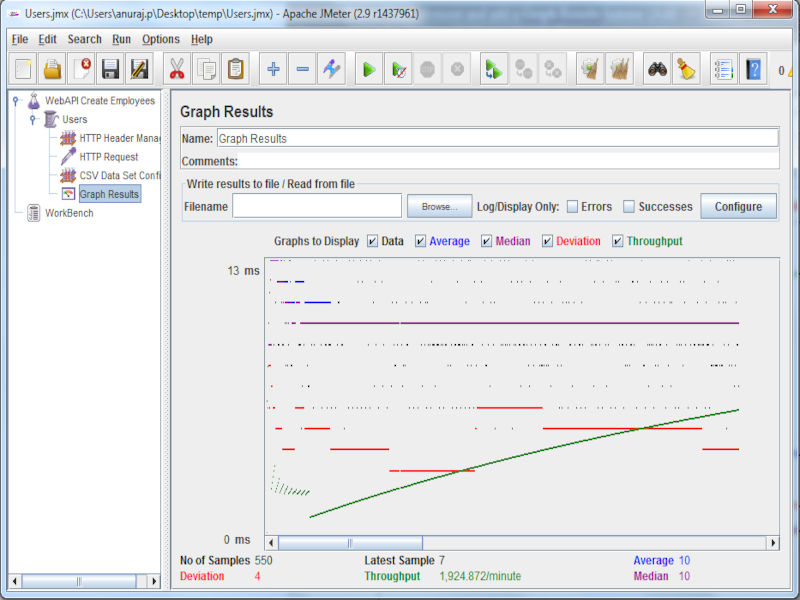Cut with the scissors icon

click(177, 68)
